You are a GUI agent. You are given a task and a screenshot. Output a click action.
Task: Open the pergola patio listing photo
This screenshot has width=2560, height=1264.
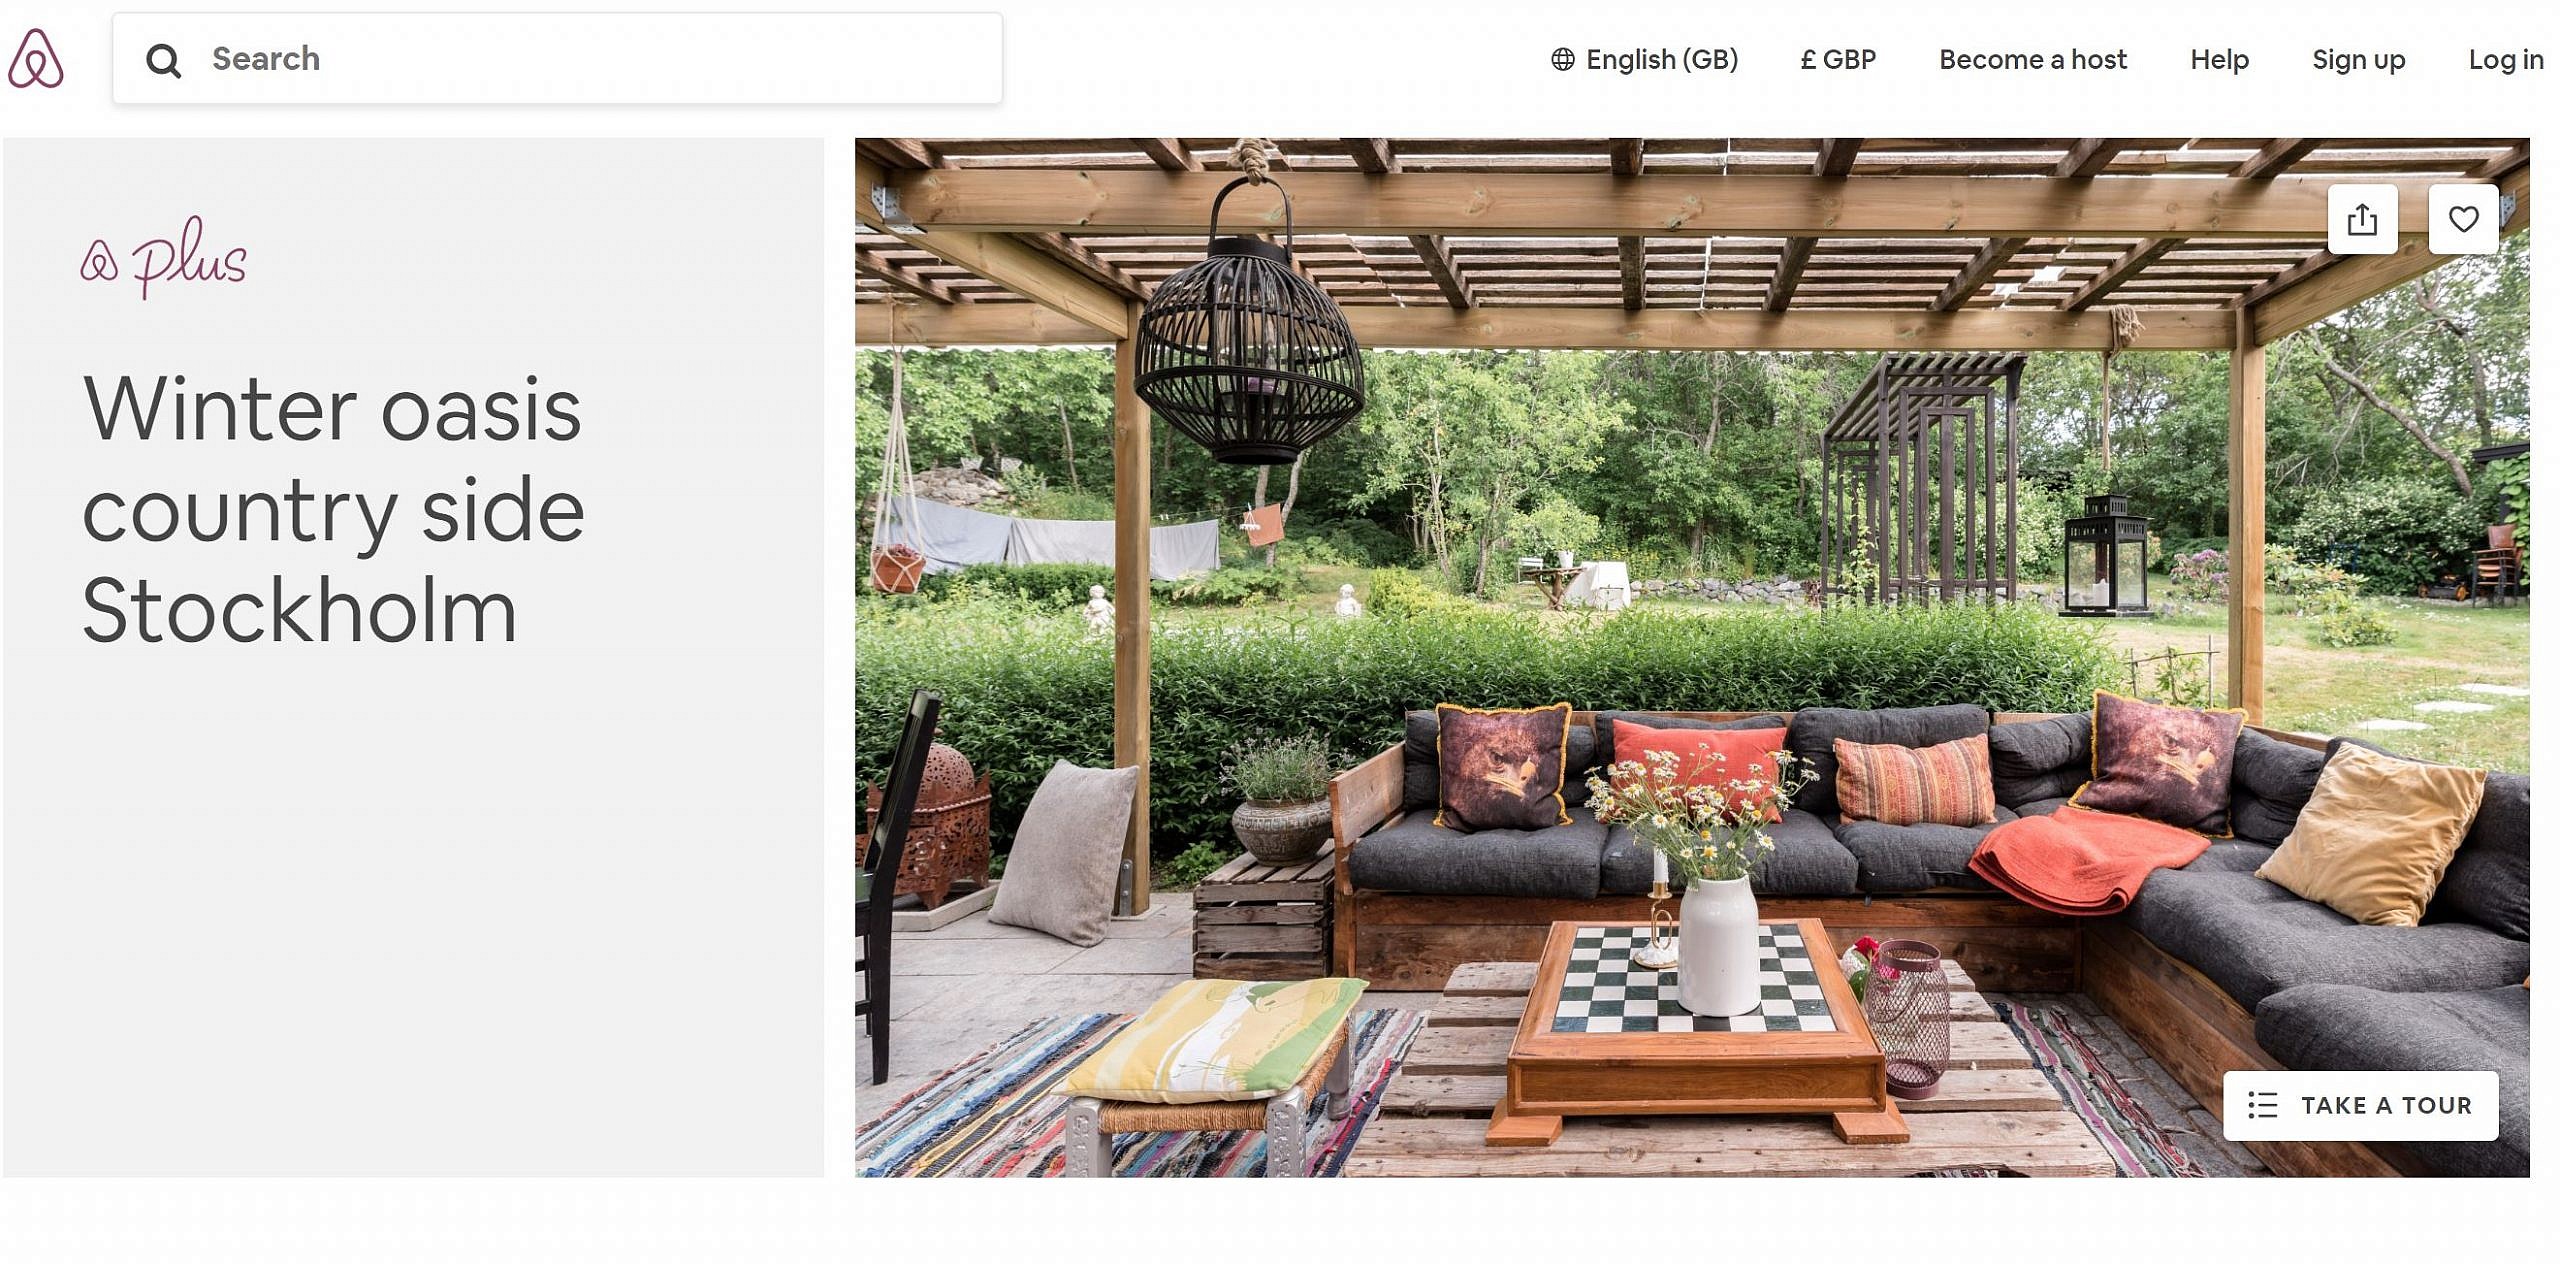[1692, 657]
